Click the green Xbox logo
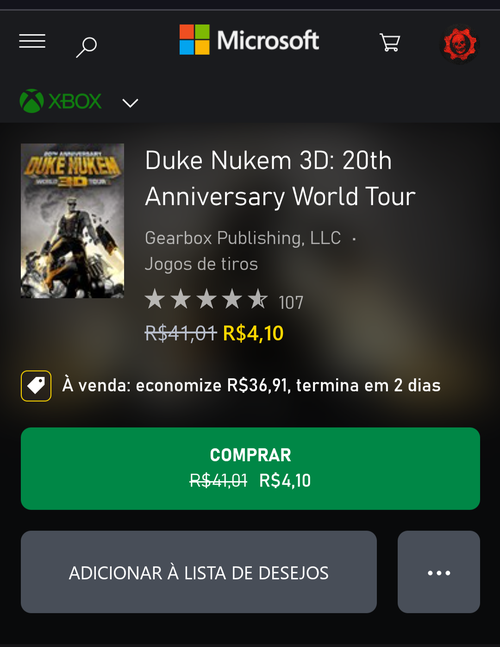 [x=61, y=101]
